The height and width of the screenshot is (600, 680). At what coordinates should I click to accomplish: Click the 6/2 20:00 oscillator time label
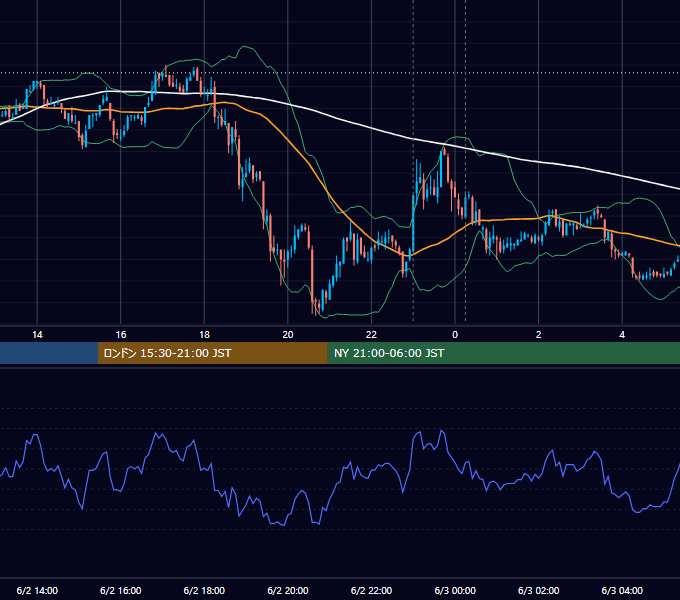(x=288, y=590)
